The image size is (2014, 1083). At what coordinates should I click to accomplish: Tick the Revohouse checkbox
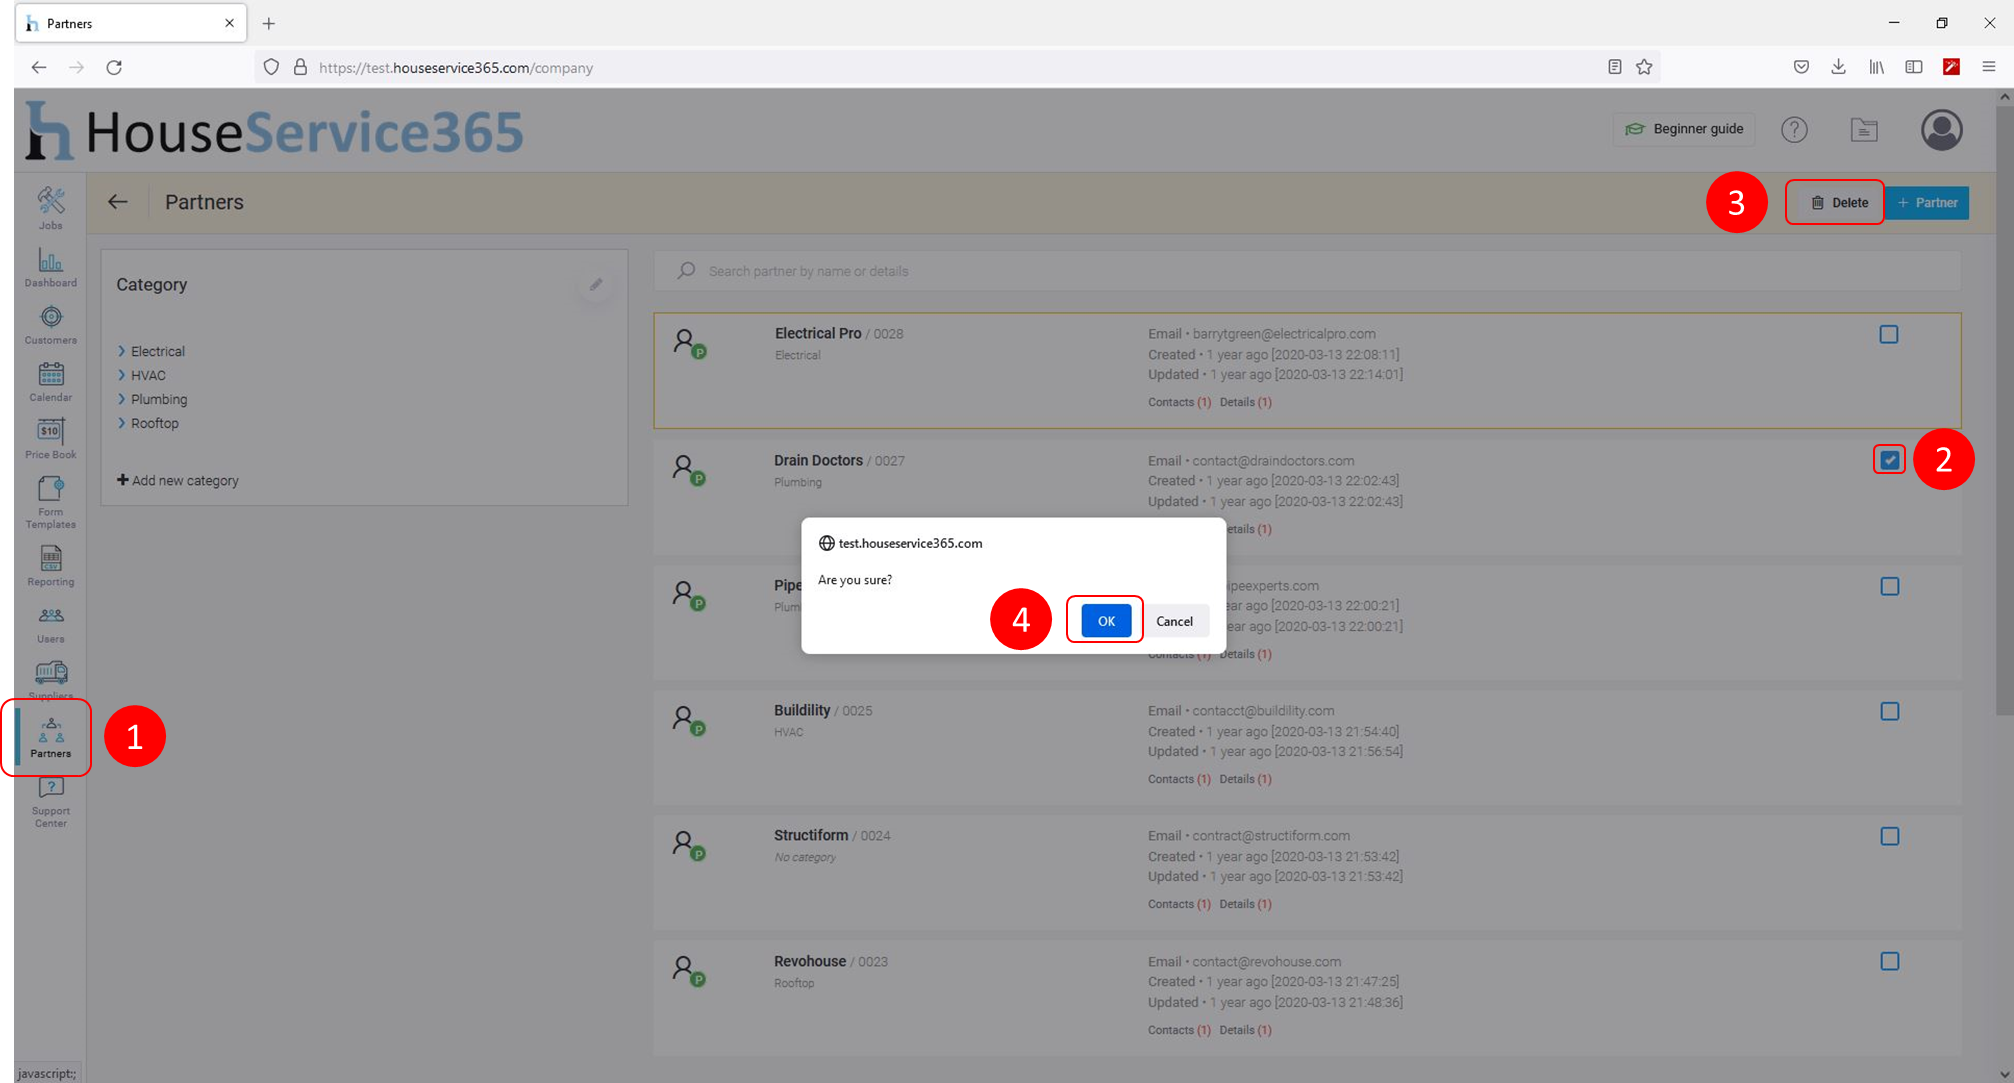[1889, 961]
